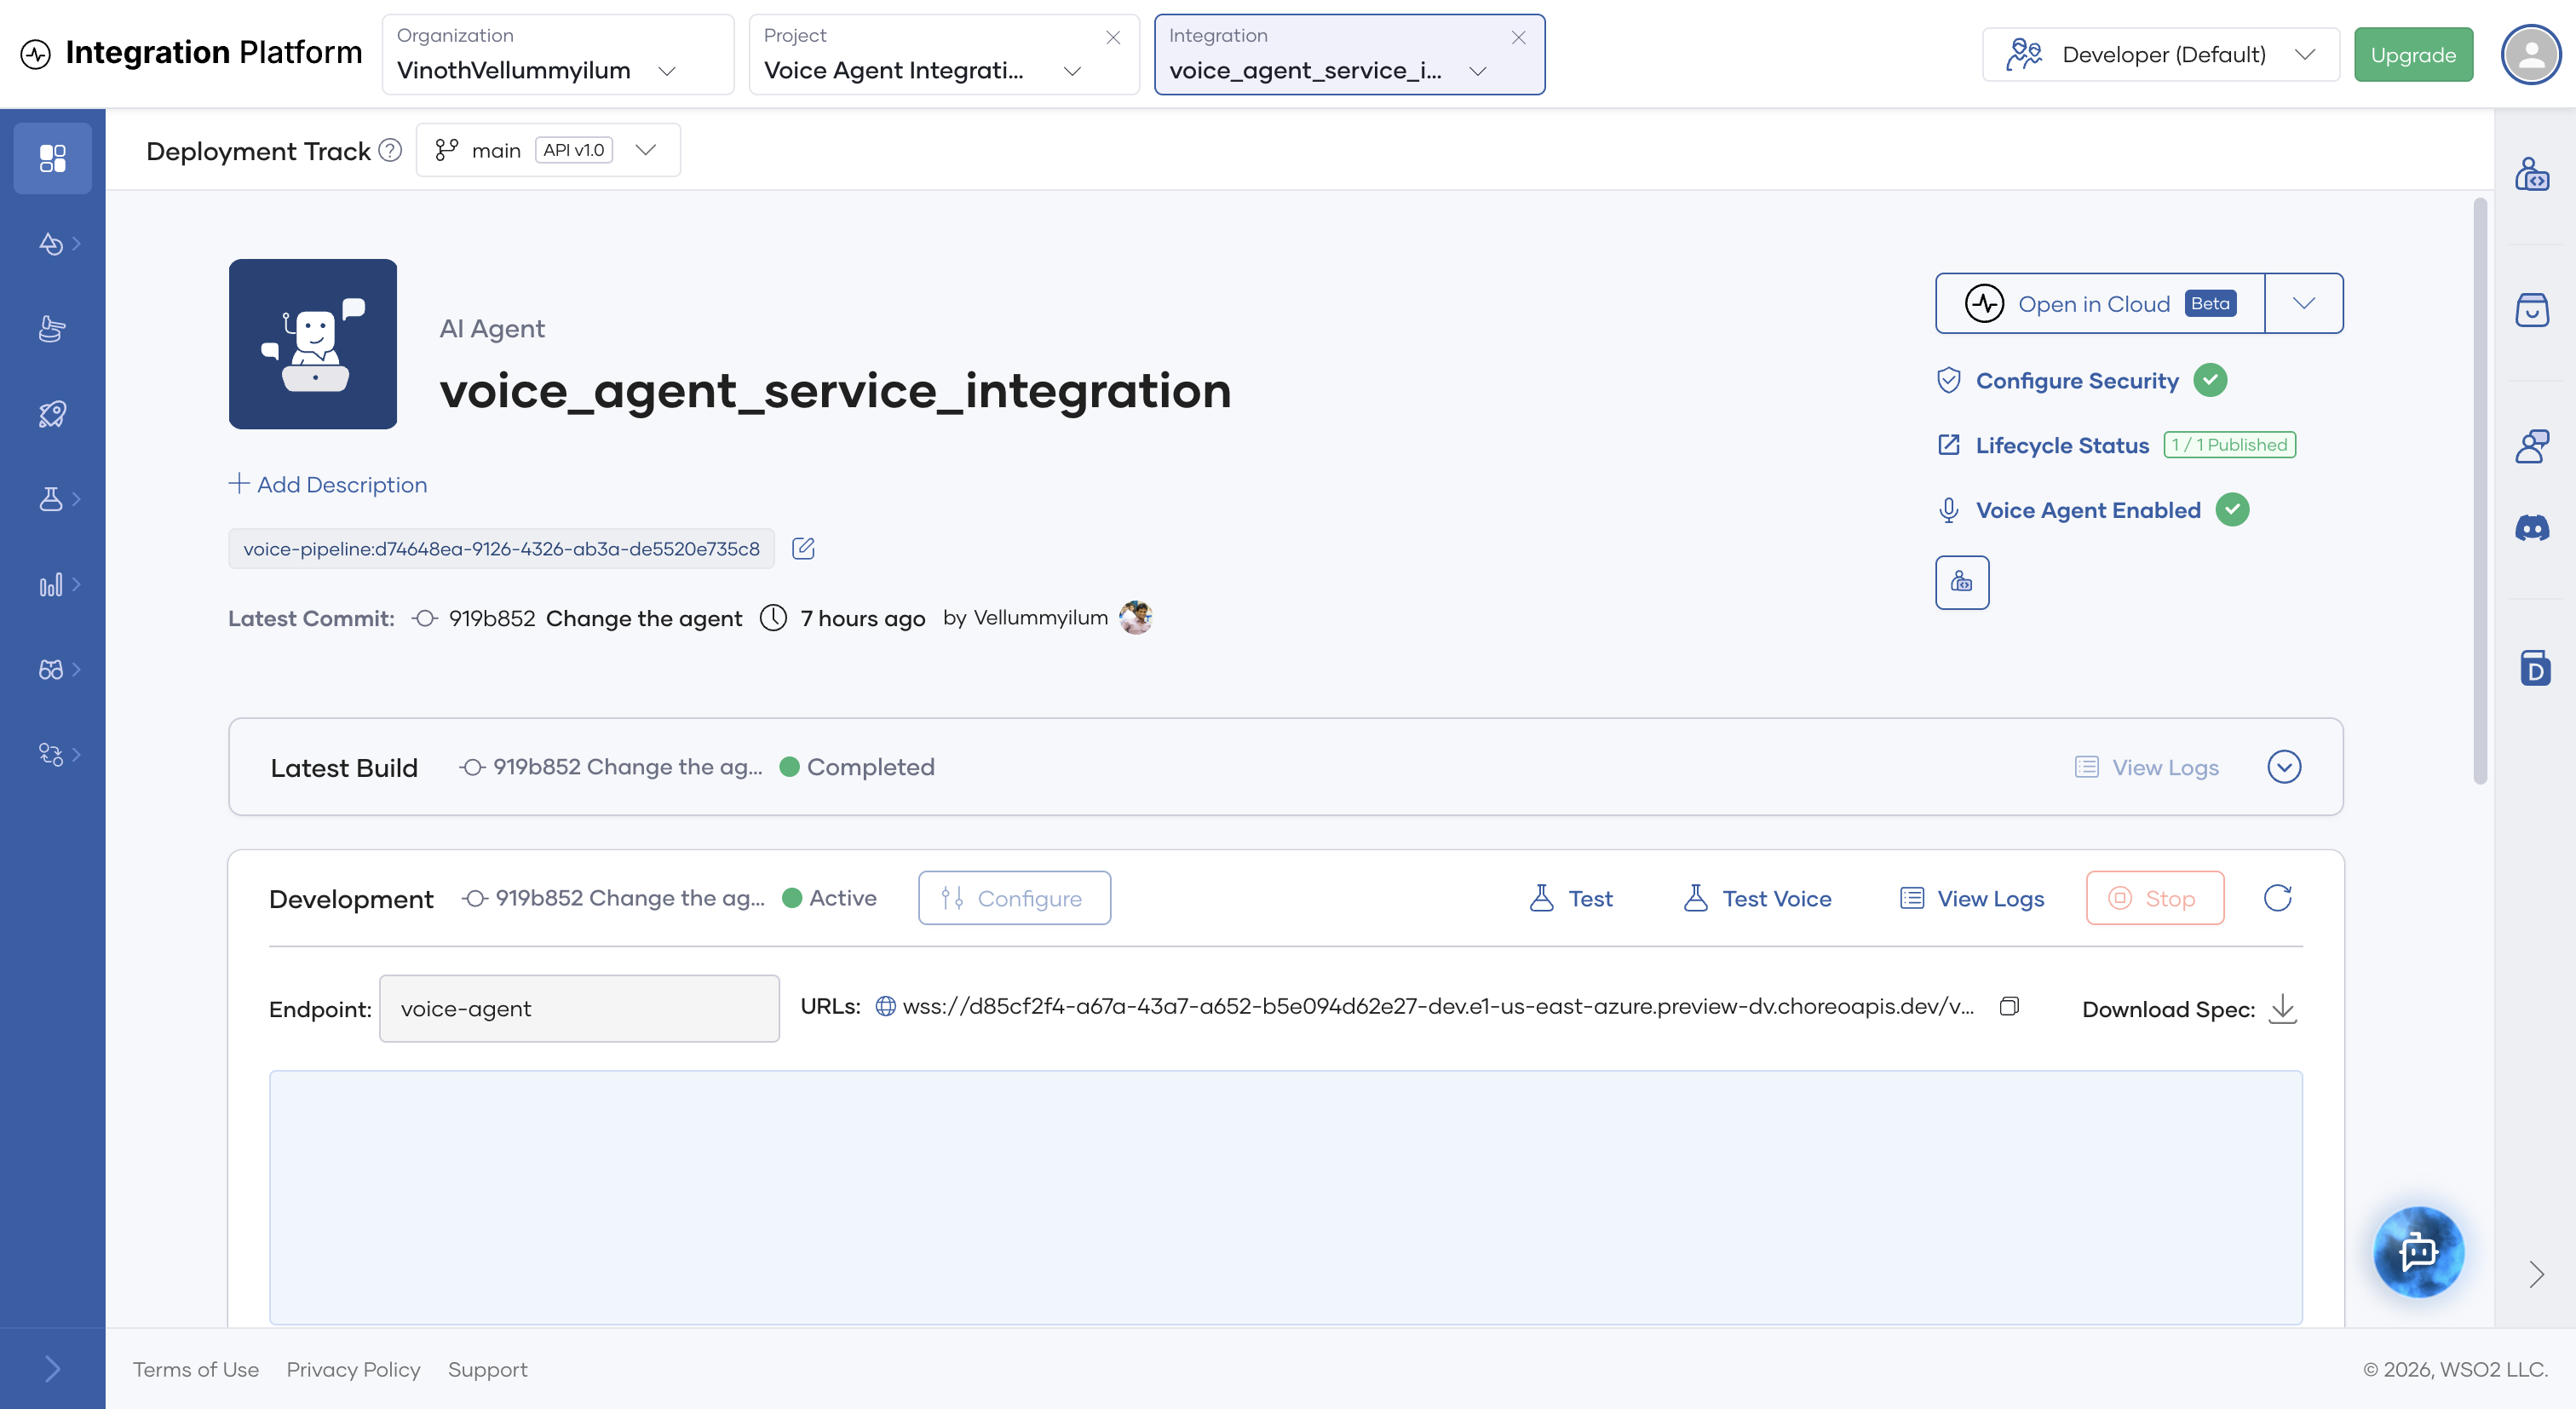This screenshot has height=1409, width=2576.
Task: Open the last icon in the left sidebar
Action: point(52,754)
